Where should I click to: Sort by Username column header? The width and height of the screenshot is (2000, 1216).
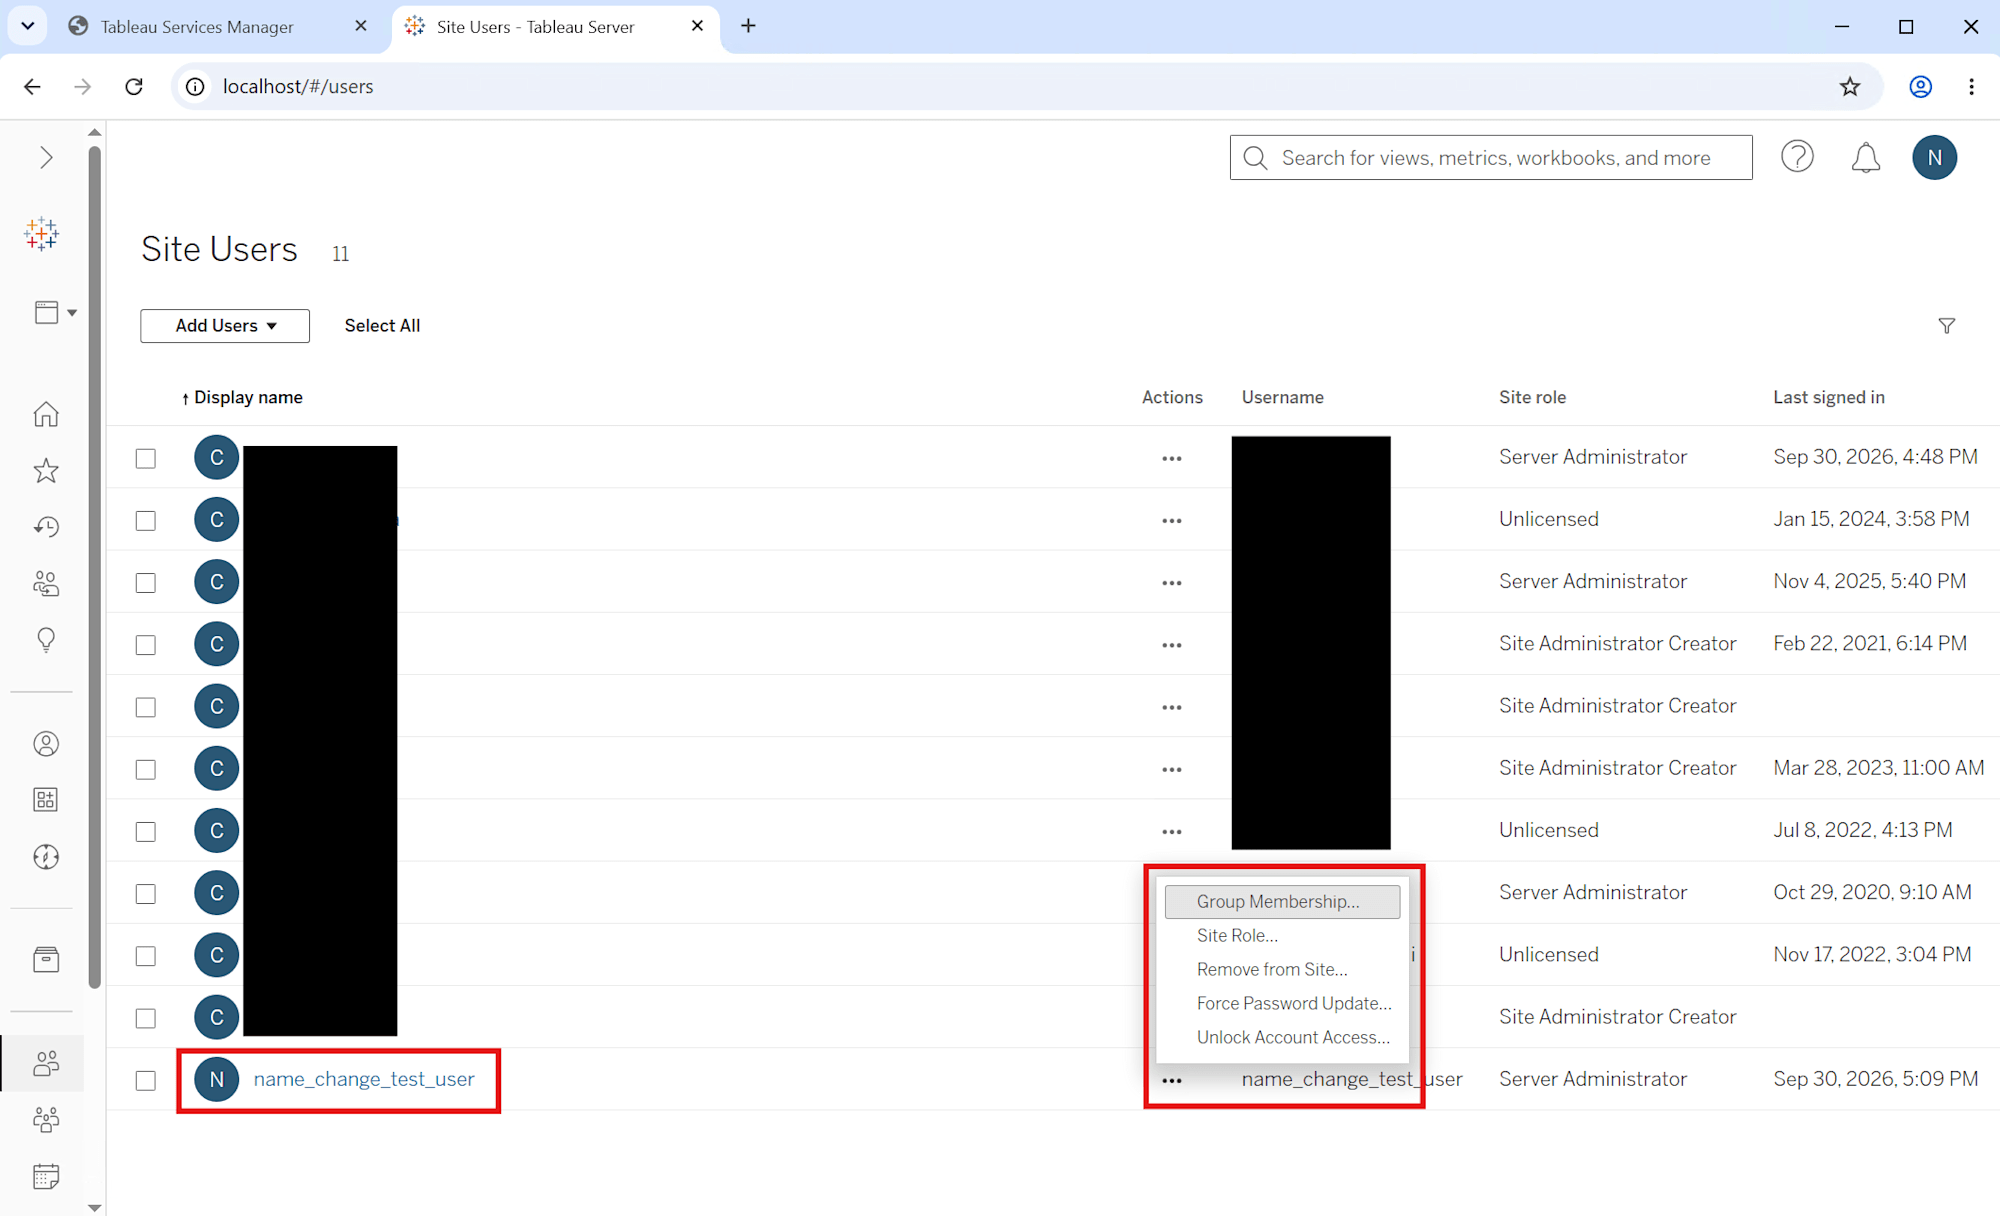pos(1282,398)
